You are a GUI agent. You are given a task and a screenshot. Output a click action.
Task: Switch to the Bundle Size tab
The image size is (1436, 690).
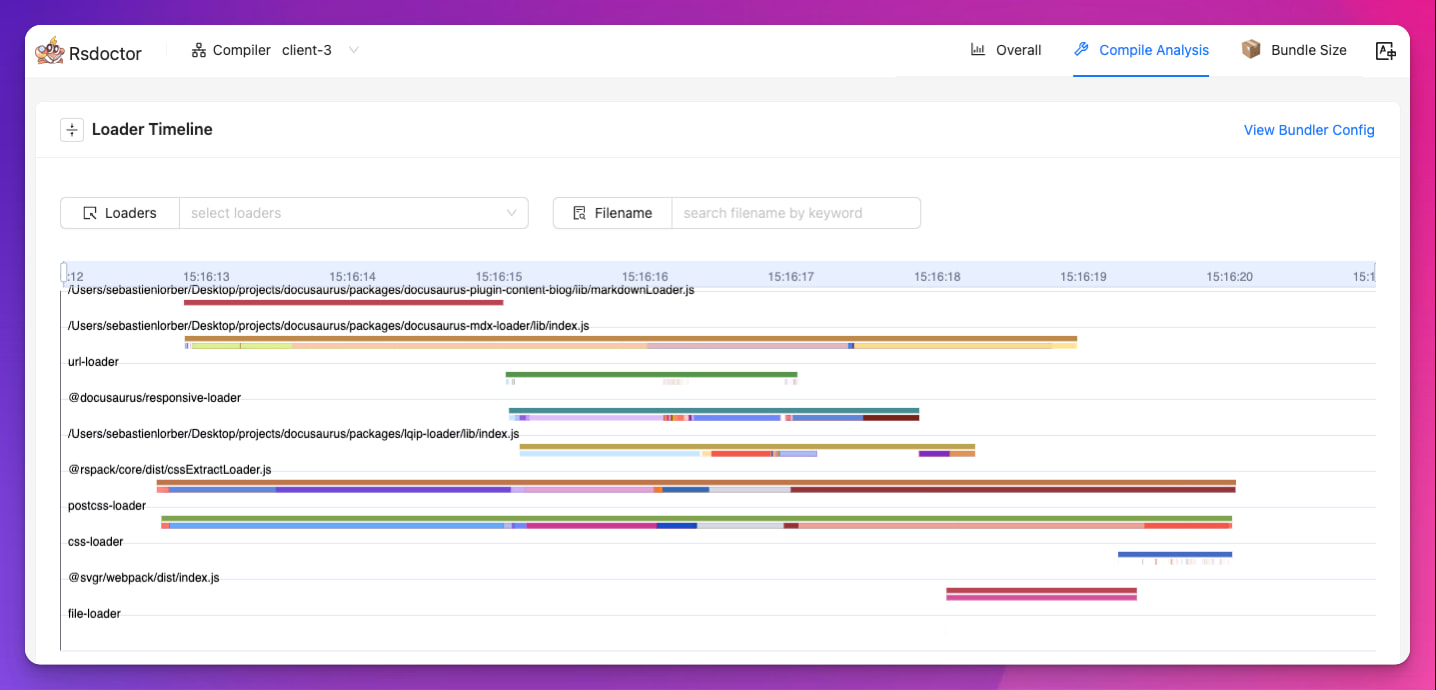[1308, 50]
